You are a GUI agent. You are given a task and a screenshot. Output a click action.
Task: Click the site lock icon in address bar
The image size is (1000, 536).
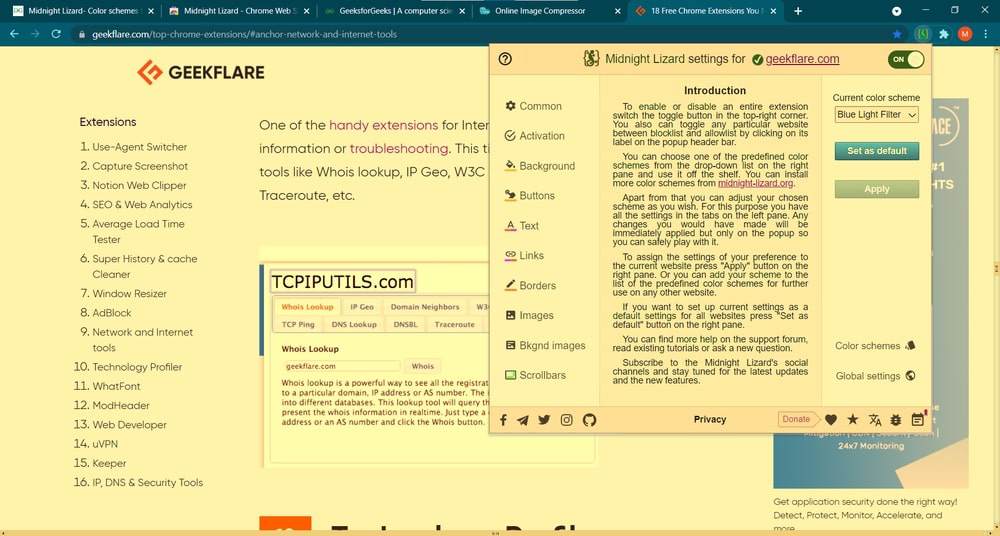81,34
